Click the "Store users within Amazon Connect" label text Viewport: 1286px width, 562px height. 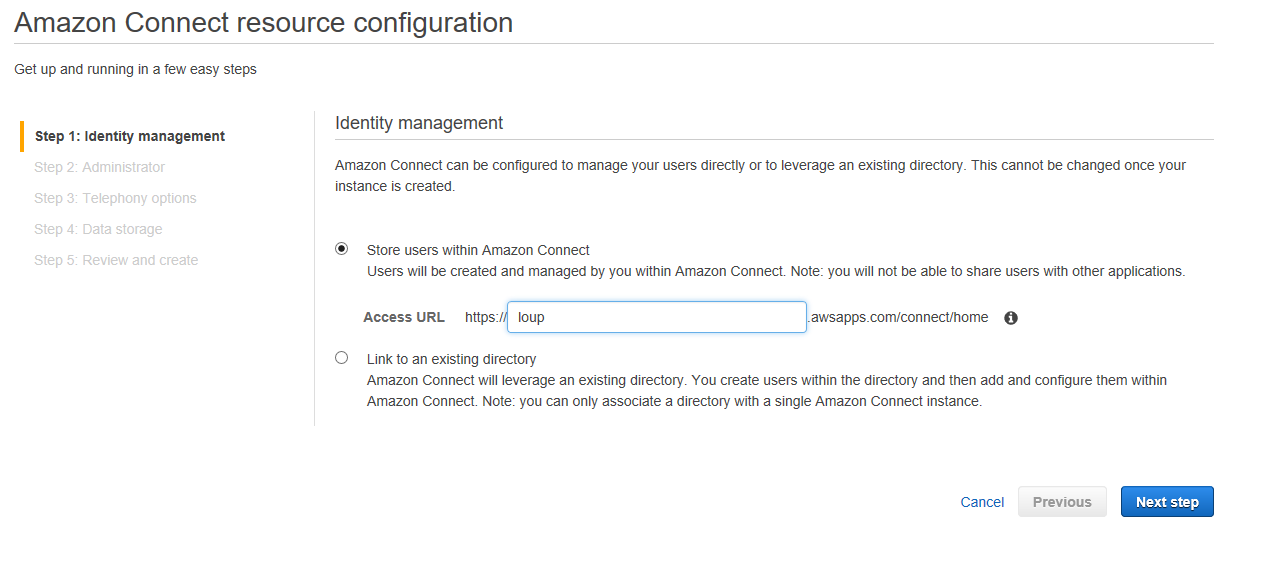(x=478, y=250)
